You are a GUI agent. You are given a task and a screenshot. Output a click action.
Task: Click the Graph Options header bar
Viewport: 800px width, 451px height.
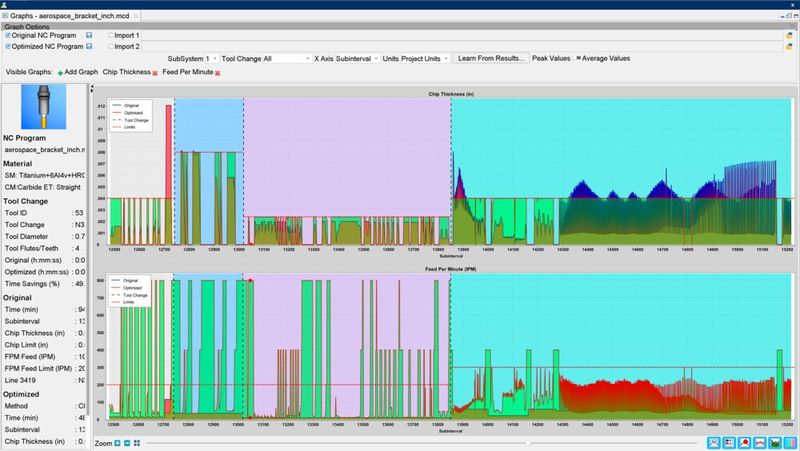pos(399,26)
